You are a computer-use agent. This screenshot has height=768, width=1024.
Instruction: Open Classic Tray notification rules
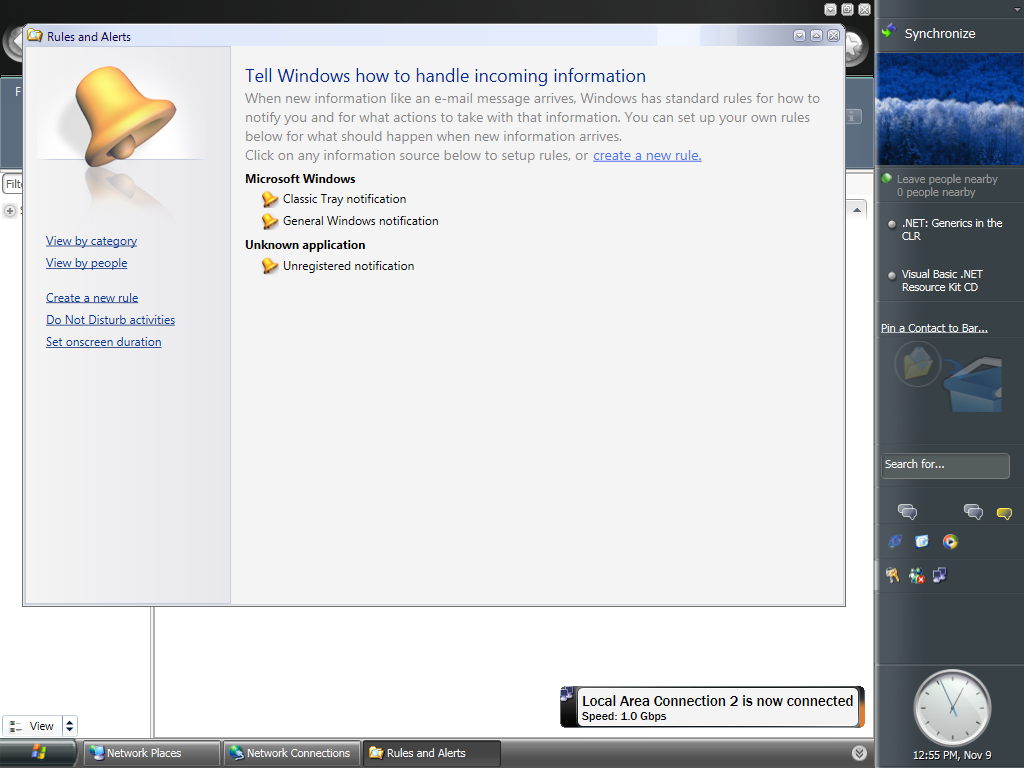(x=344, y=199)
